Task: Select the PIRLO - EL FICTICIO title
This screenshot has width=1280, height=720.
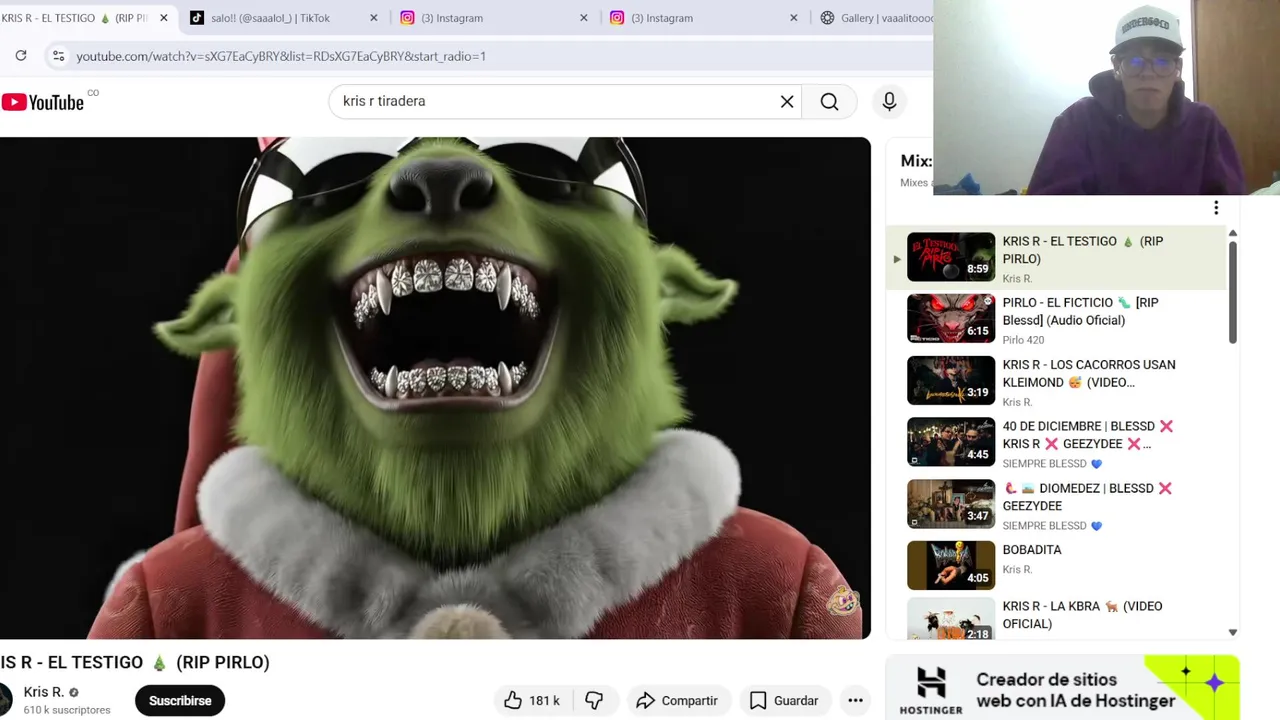Action: (1080, 311)
